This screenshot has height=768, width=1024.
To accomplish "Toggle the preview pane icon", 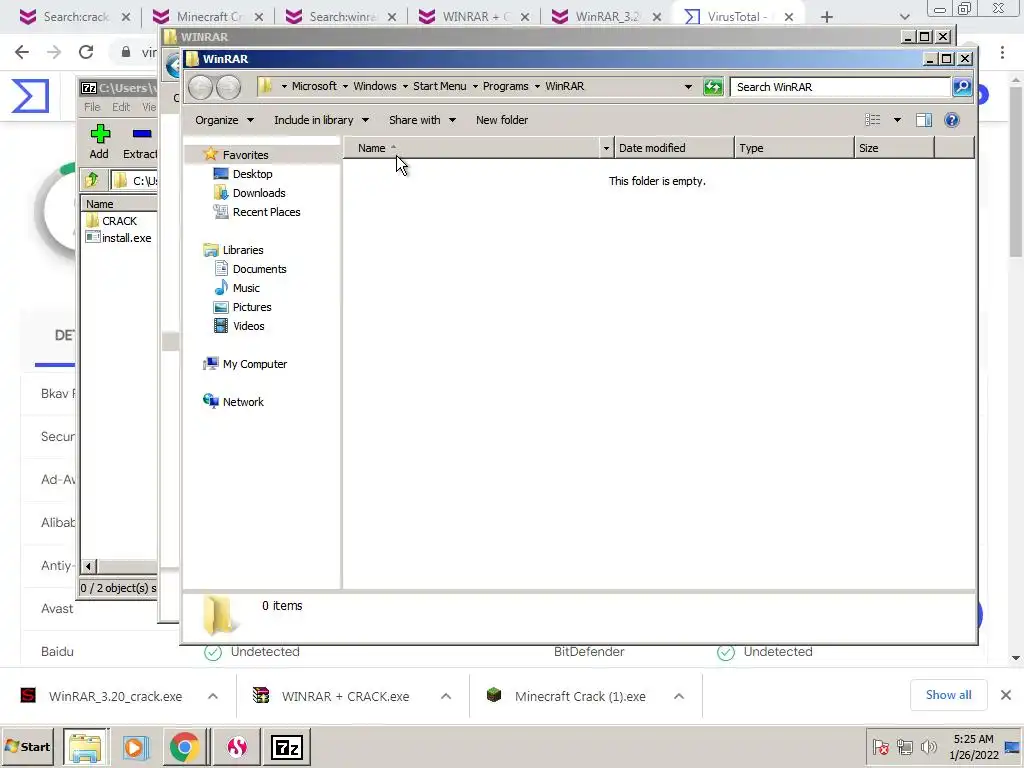I will tap(923, 120).
